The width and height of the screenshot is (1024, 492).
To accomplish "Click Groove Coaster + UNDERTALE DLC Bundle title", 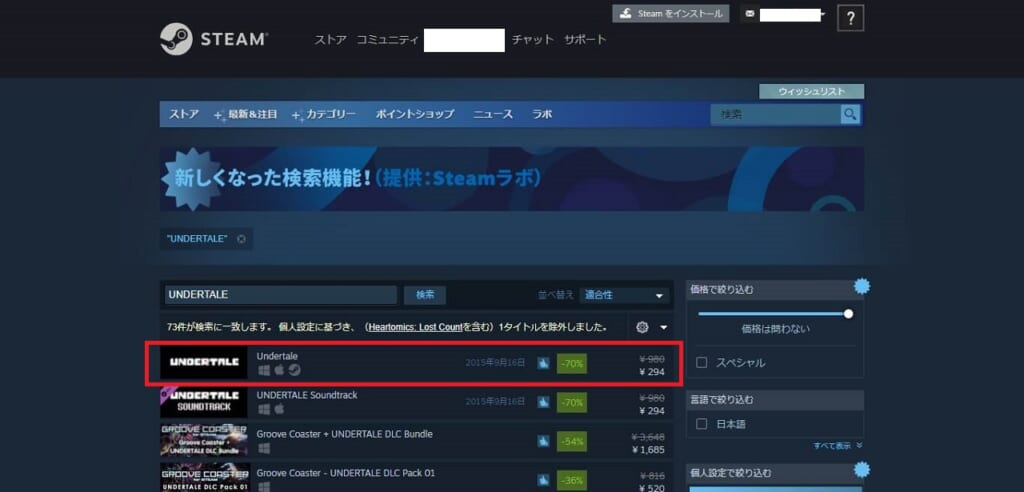I will 345,434.
